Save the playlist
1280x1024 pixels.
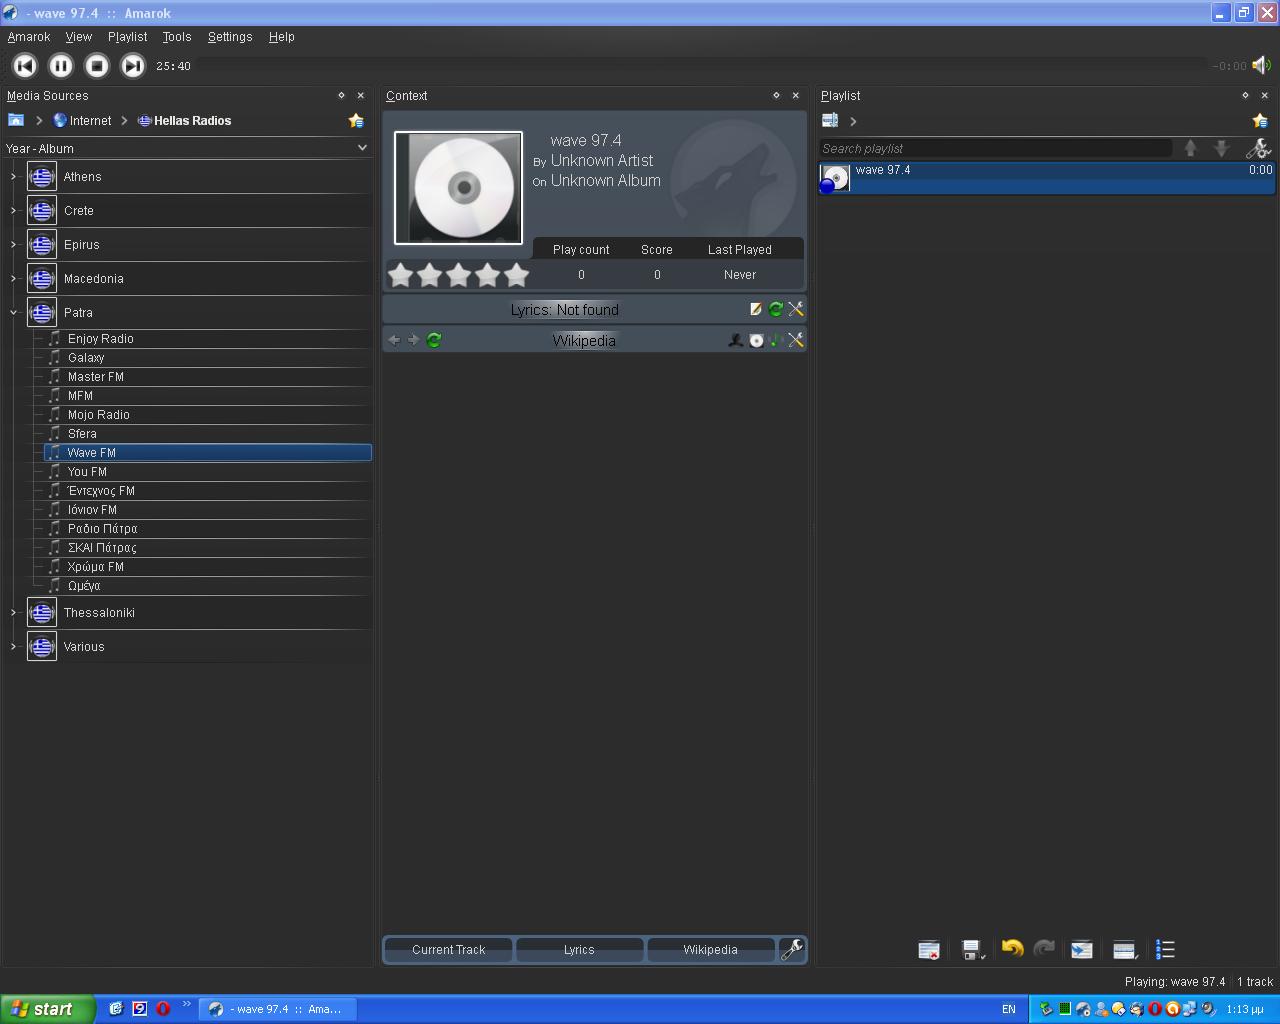(x=973, y=950)
